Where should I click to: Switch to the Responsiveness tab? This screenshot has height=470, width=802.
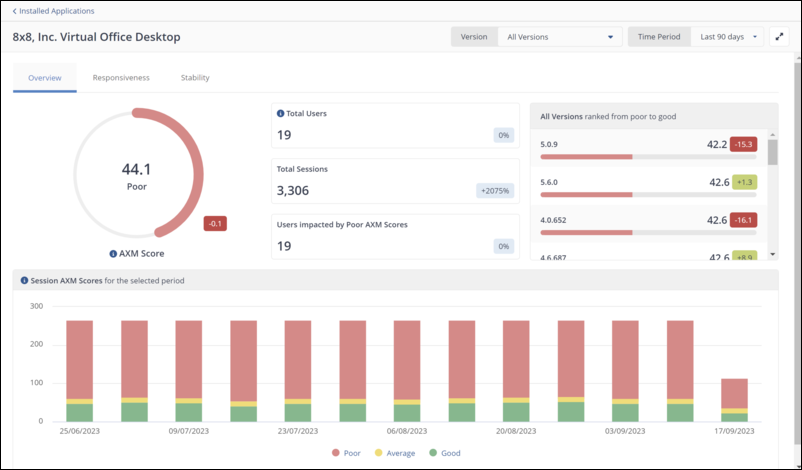coord(121,77)
